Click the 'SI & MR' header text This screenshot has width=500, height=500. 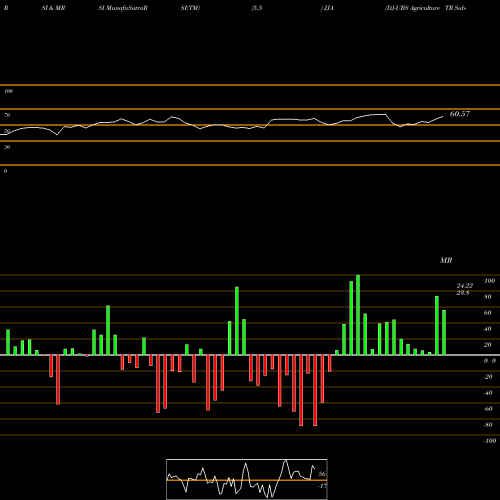click(53, 8)
